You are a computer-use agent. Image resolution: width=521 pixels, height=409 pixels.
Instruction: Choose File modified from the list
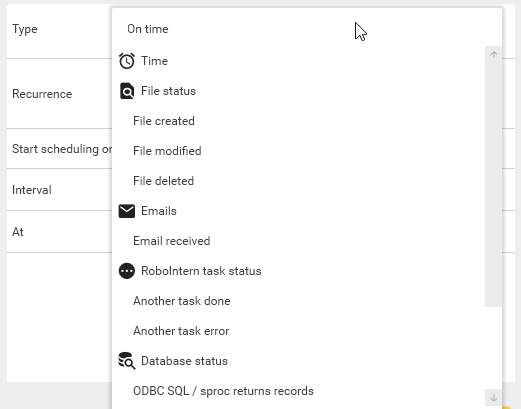point(167,151)
